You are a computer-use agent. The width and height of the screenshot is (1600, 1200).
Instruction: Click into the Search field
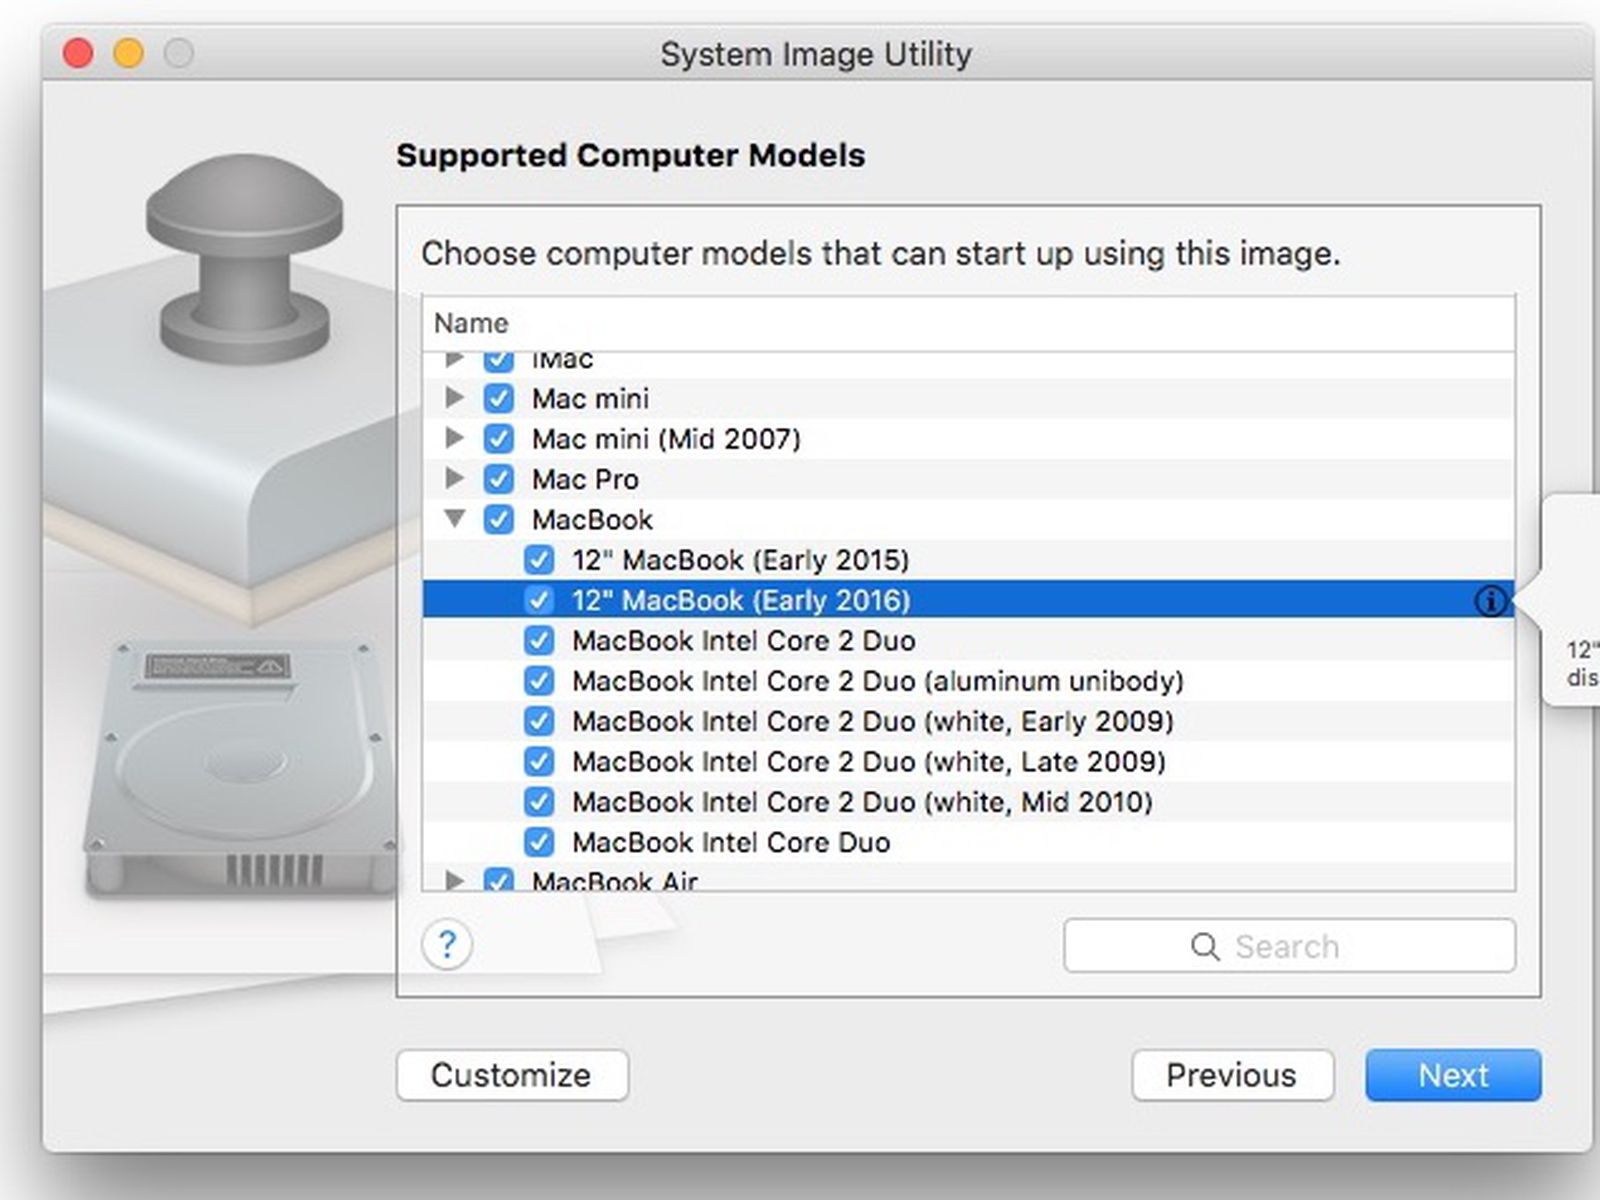coord(1289,946)
